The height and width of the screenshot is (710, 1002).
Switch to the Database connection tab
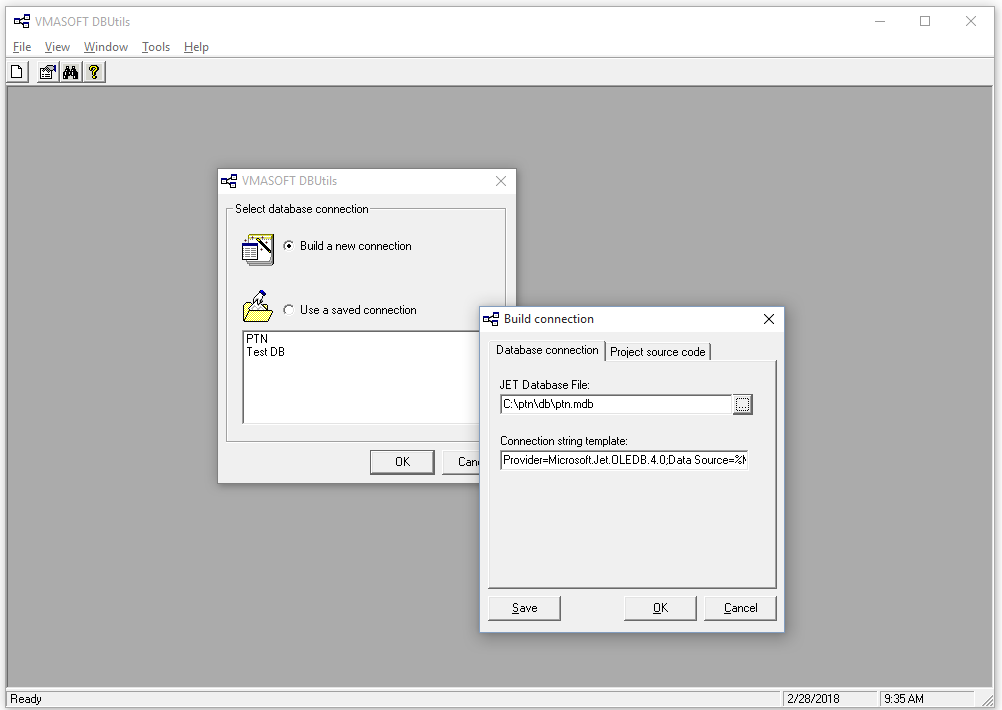[547, 350]
